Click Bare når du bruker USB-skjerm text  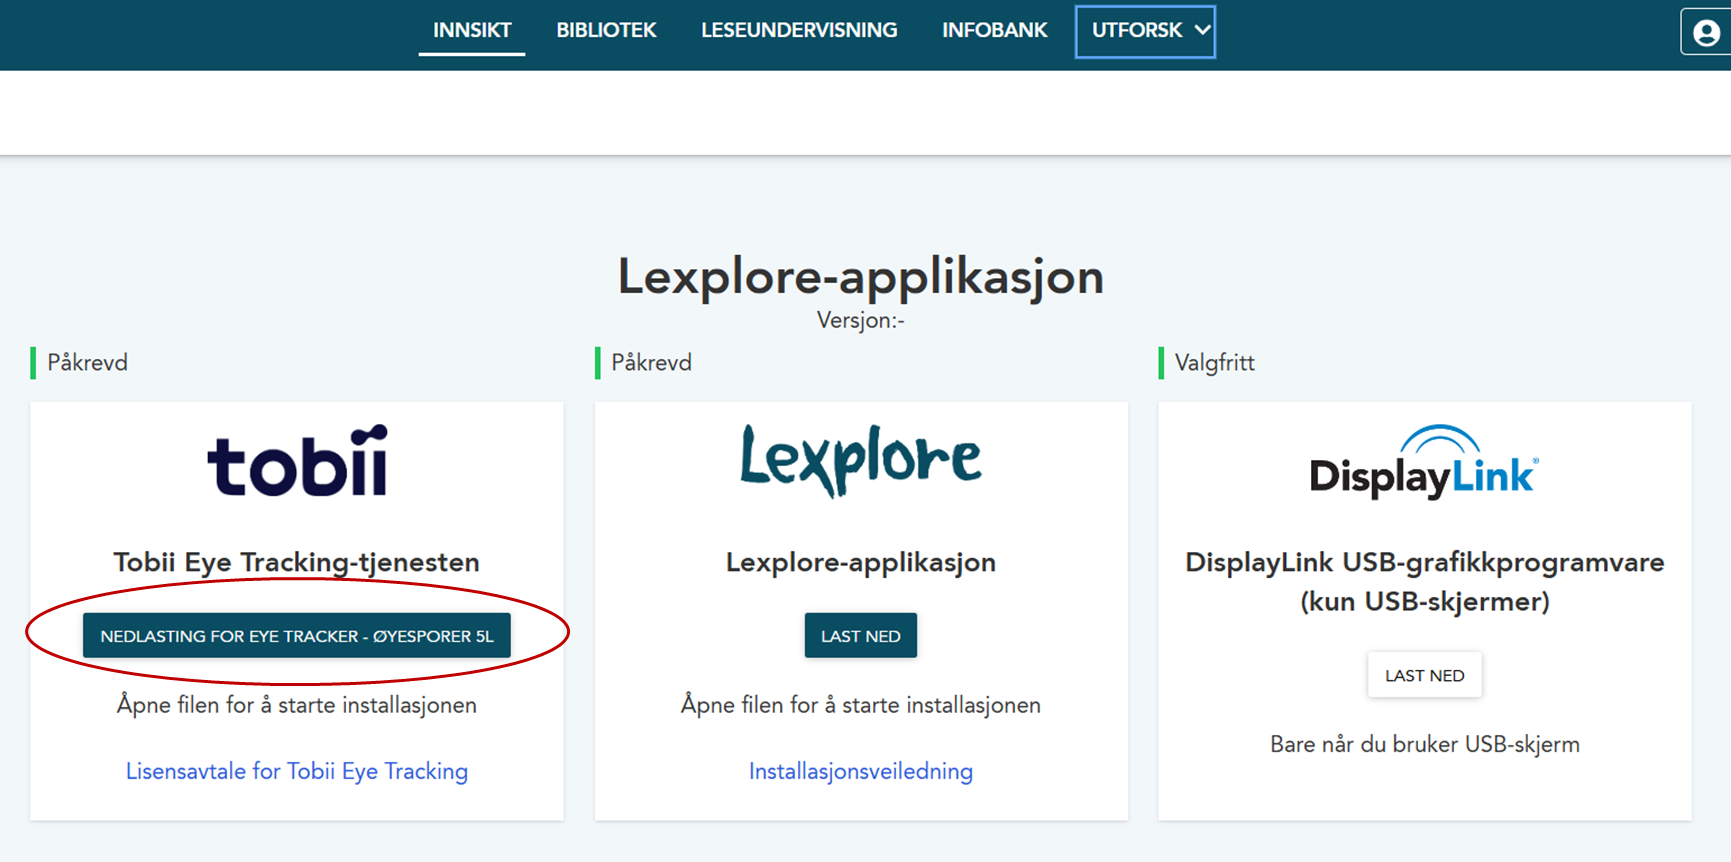click(x=1424, y=744)
